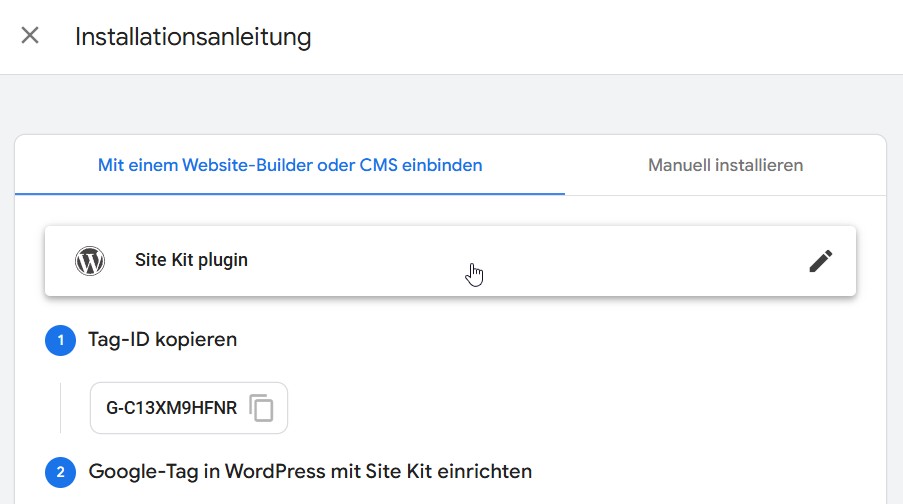Viewport: 903px width, 504px height.
Task: Copy the tag ID with the copy icon
Action: tap(261, 408)
